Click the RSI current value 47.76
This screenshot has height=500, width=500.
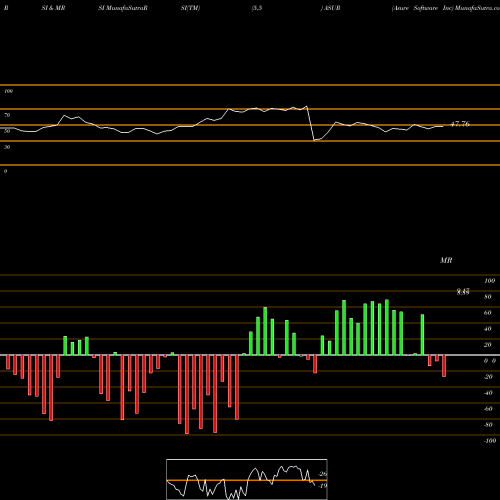pos(460,124)
